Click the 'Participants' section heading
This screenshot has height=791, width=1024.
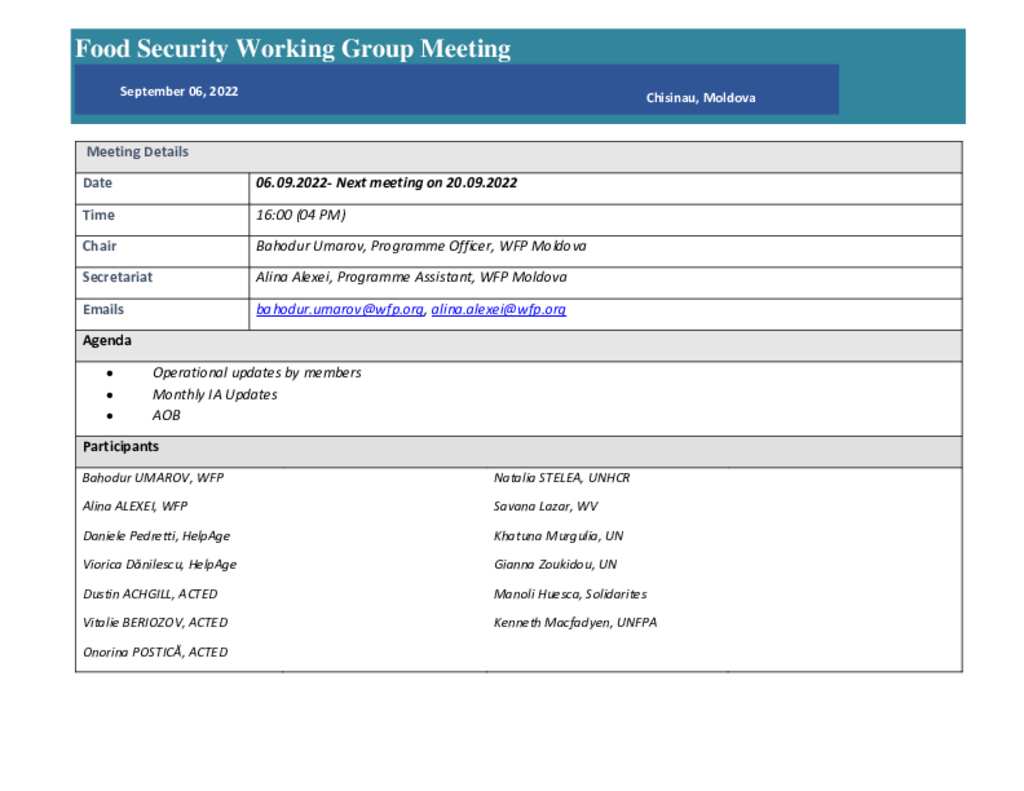(x=121, y=447)
